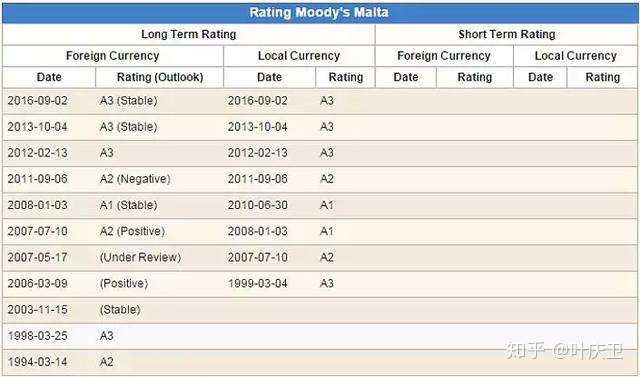Click the Zhihu watermark text

(564, 351)
